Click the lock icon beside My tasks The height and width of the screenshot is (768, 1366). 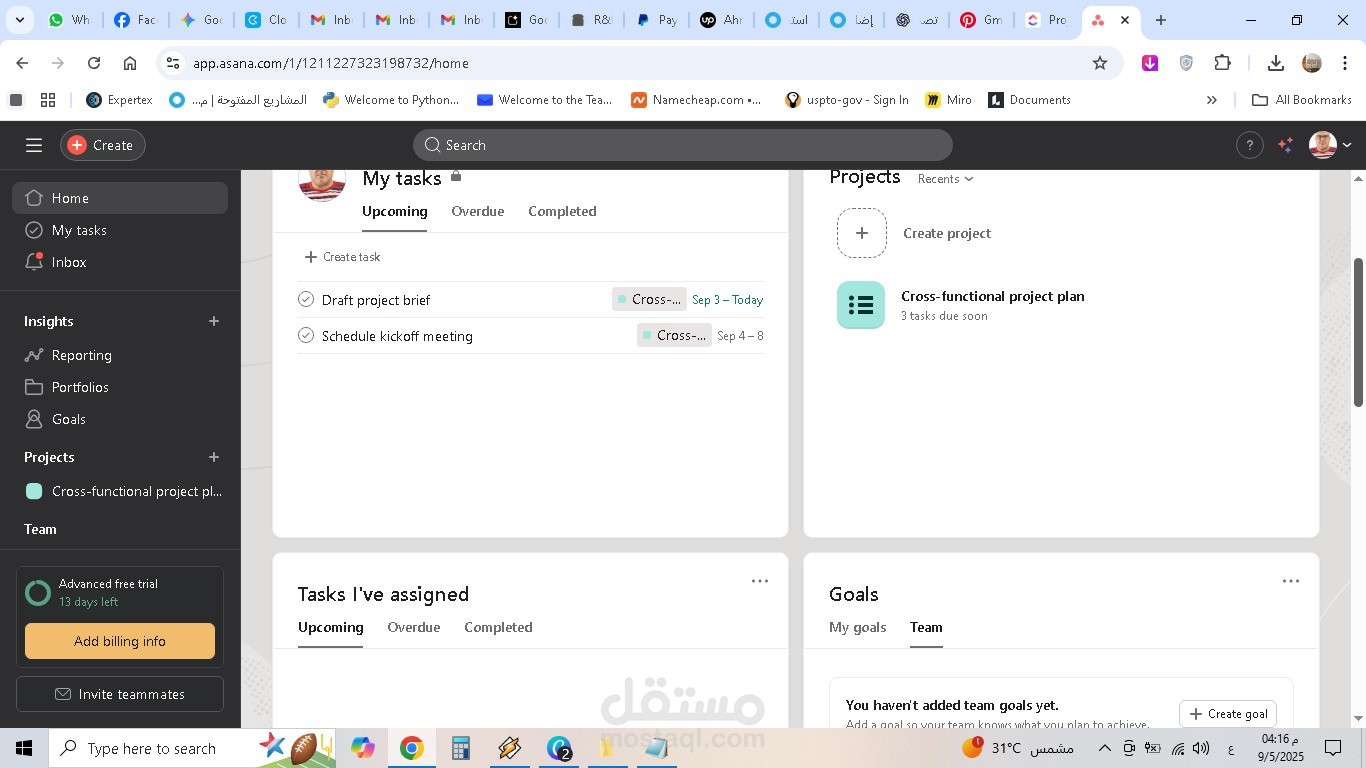point(456,176)
